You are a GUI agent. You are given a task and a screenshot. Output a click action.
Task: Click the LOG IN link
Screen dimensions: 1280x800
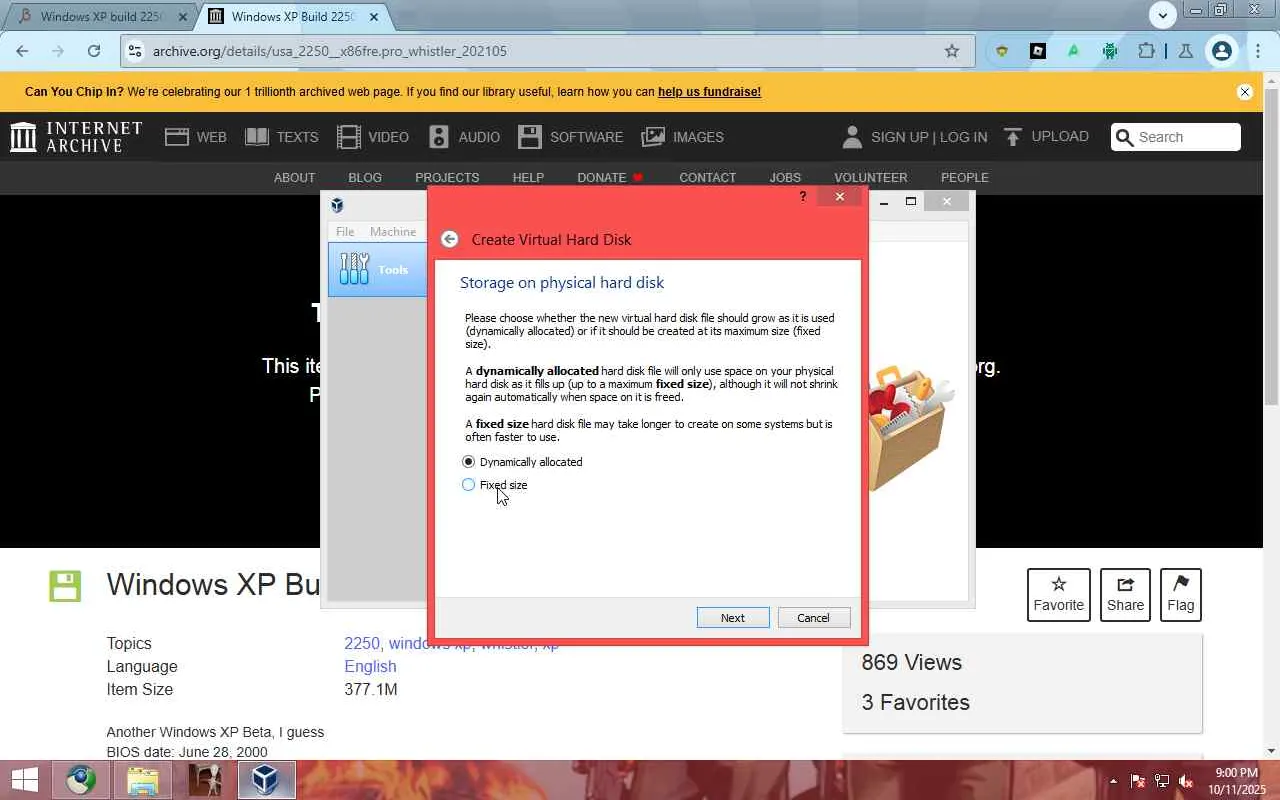click(963, 137)
